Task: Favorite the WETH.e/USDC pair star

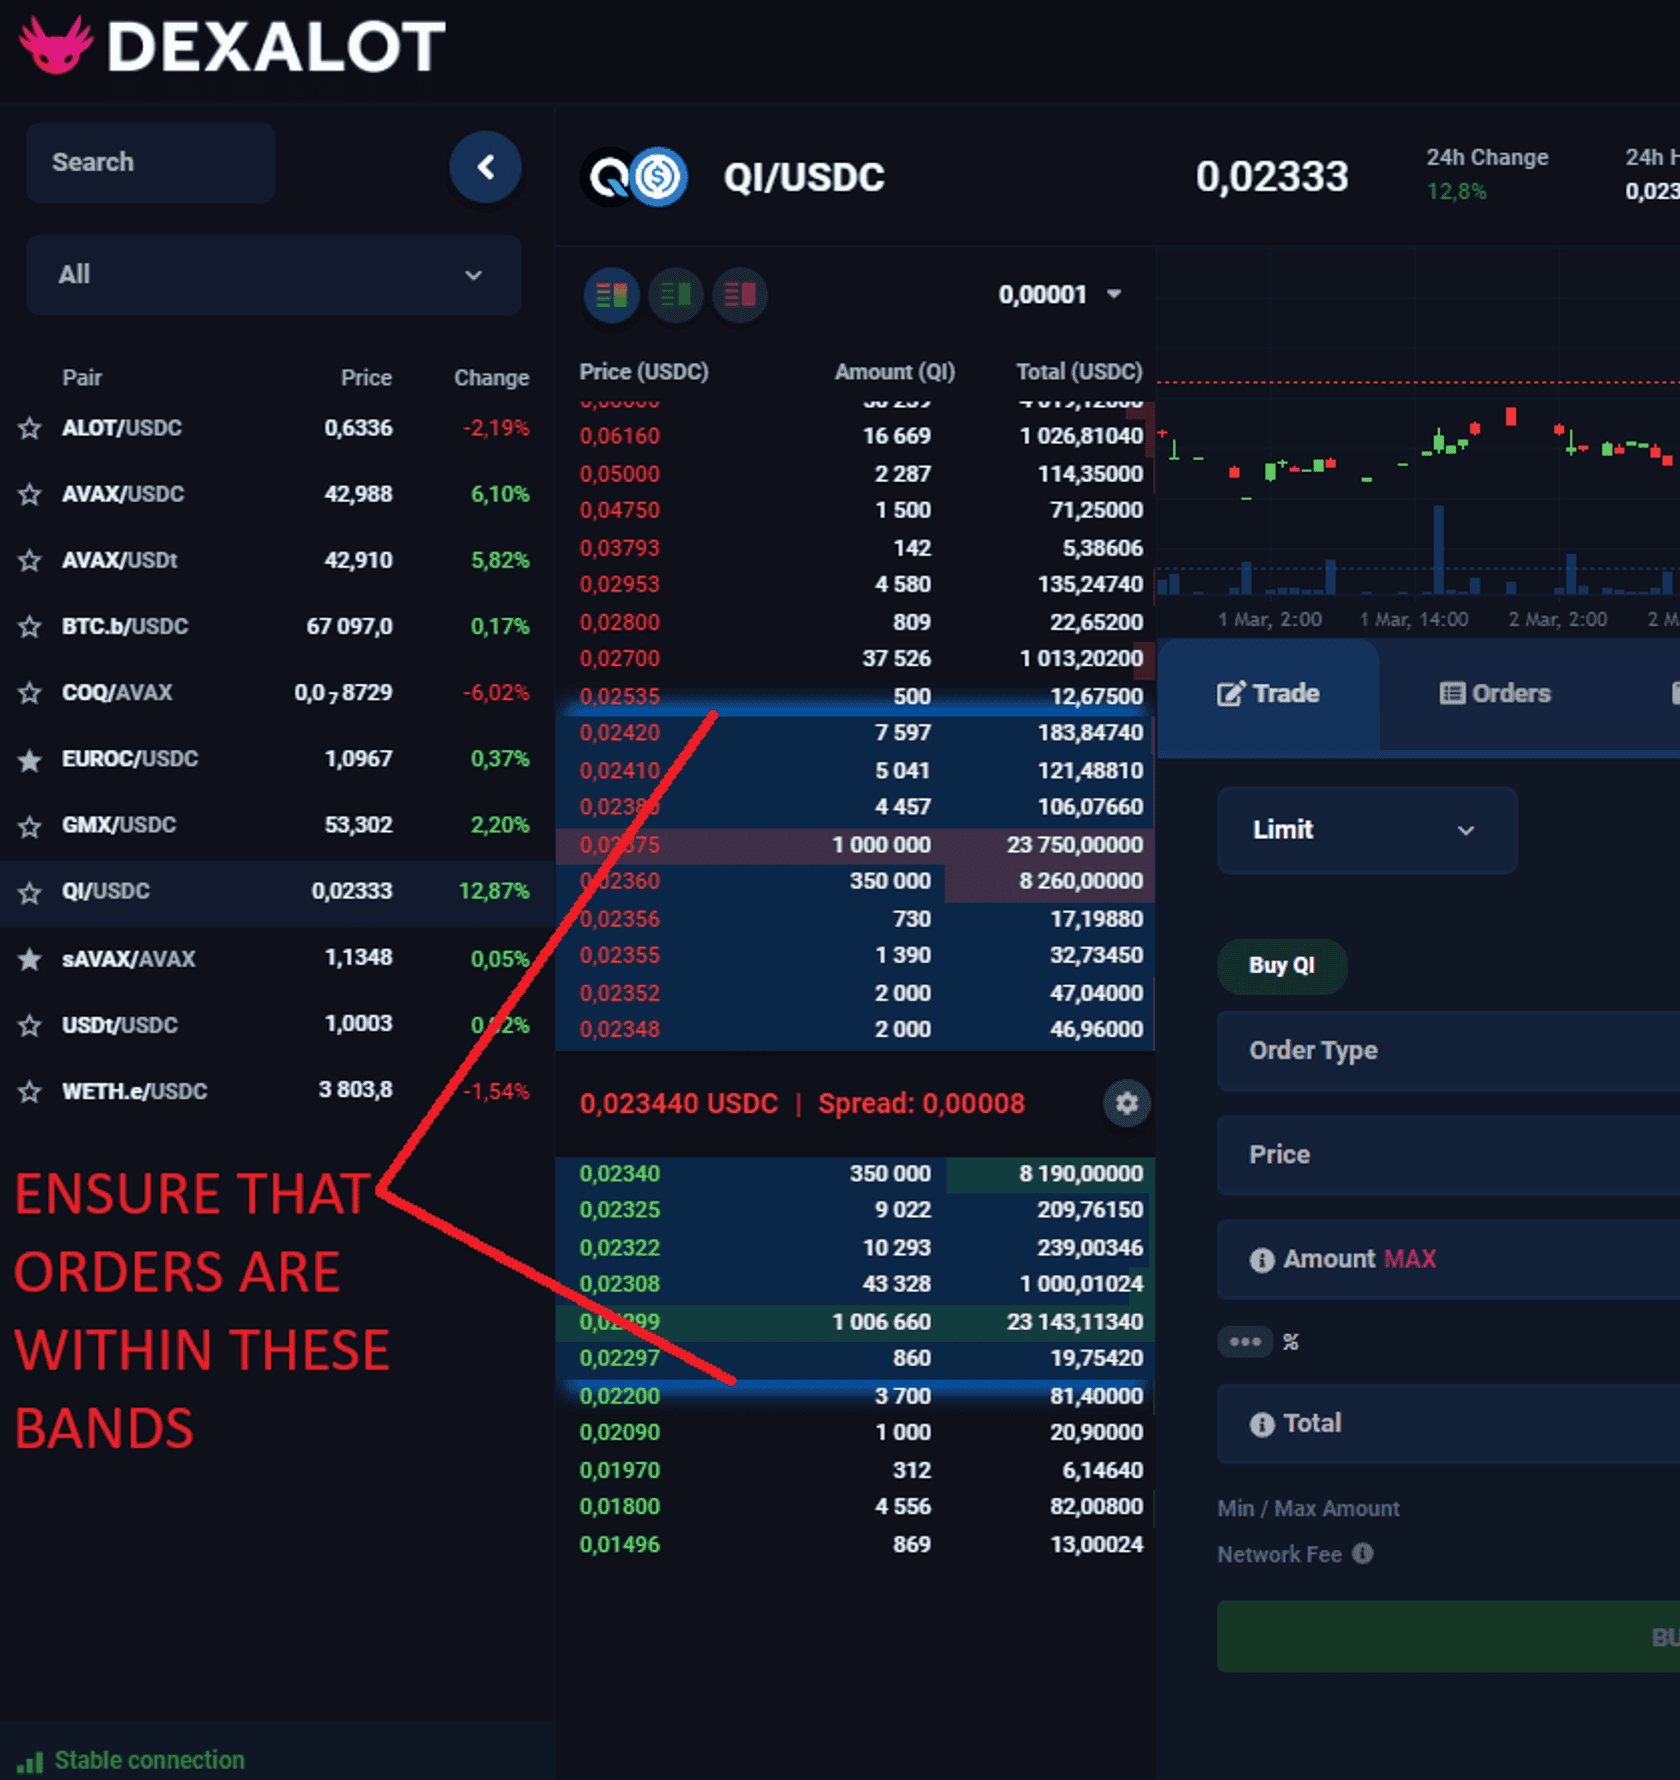Action: pyautogui.click(x=30, y=1091)
